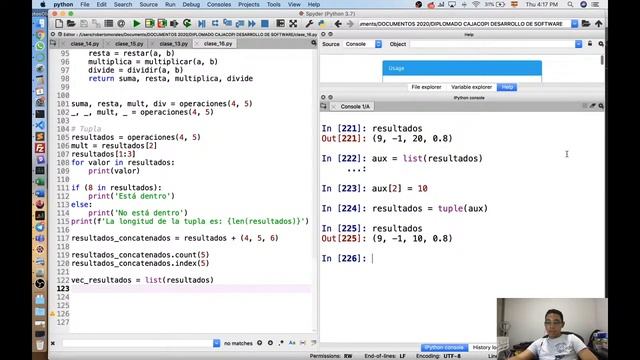Run selection or current line icon
Viewport: 640px width, 360px height.
pyautogui.click(x=174, y=24)
